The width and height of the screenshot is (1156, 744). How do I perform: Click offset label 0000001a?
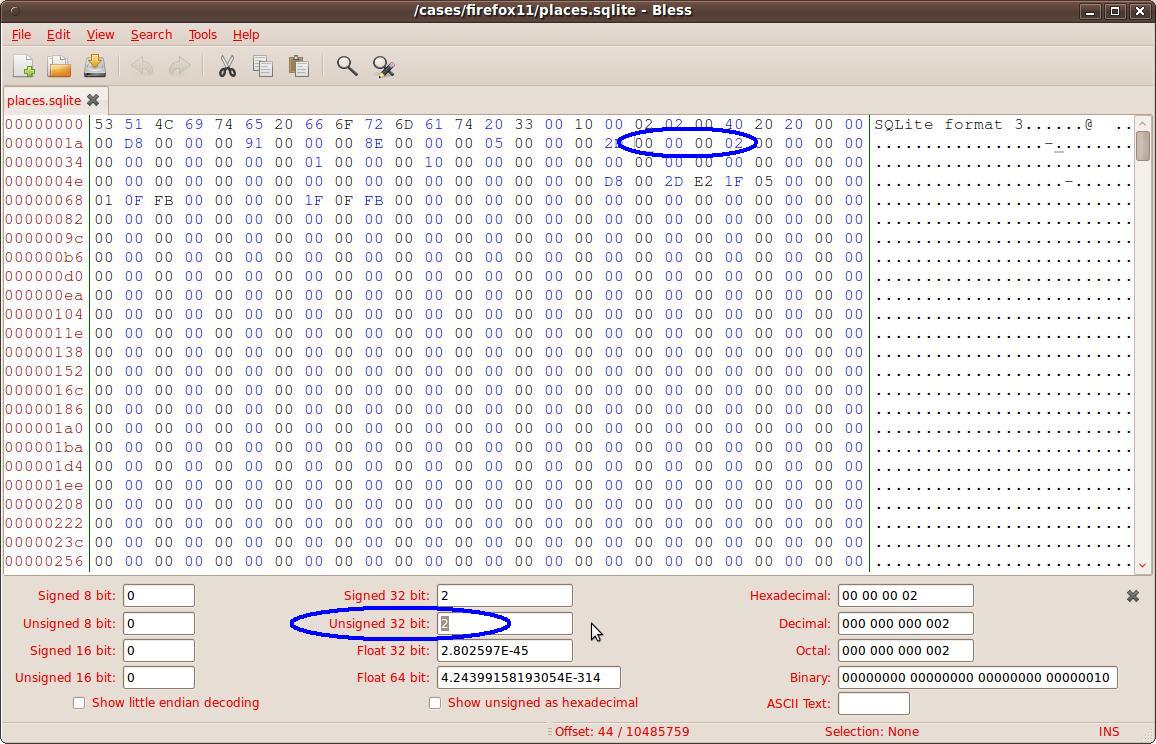tap(44, 144)
